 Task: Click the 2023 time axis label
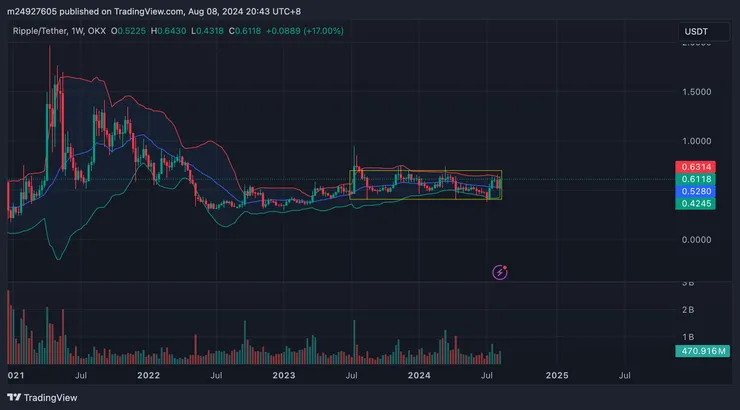tap(284, 376)
